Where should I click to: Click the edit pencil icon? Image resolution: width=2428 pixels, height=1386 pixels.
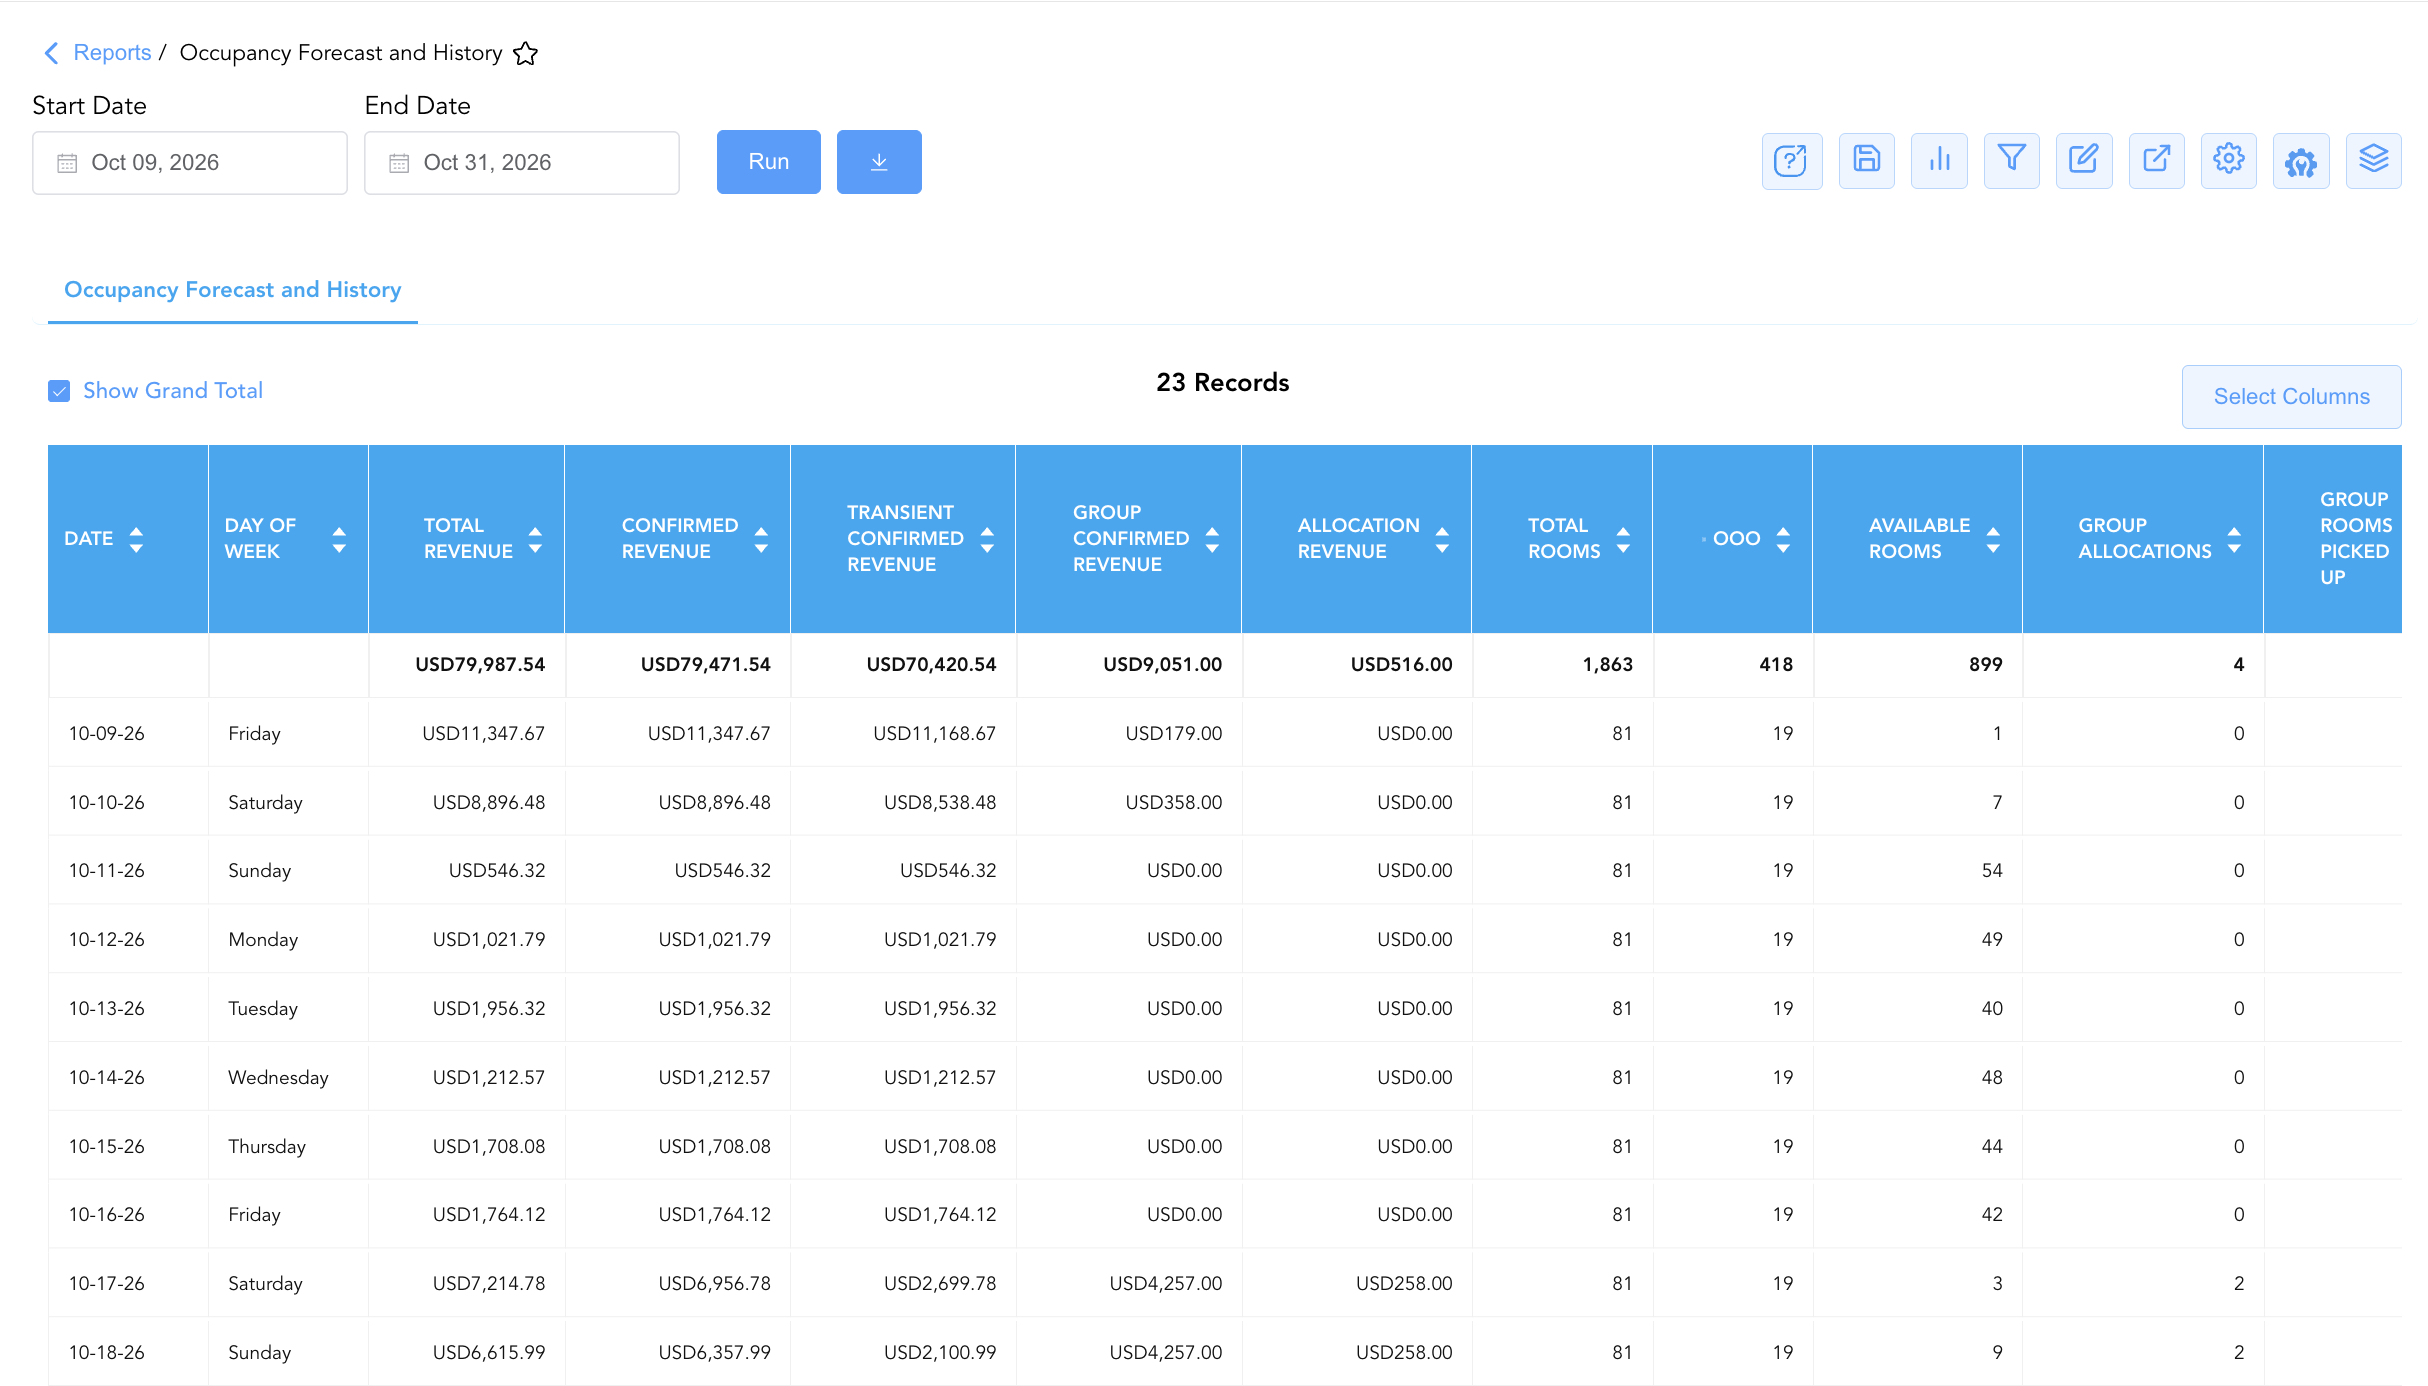coord(2084,161)
